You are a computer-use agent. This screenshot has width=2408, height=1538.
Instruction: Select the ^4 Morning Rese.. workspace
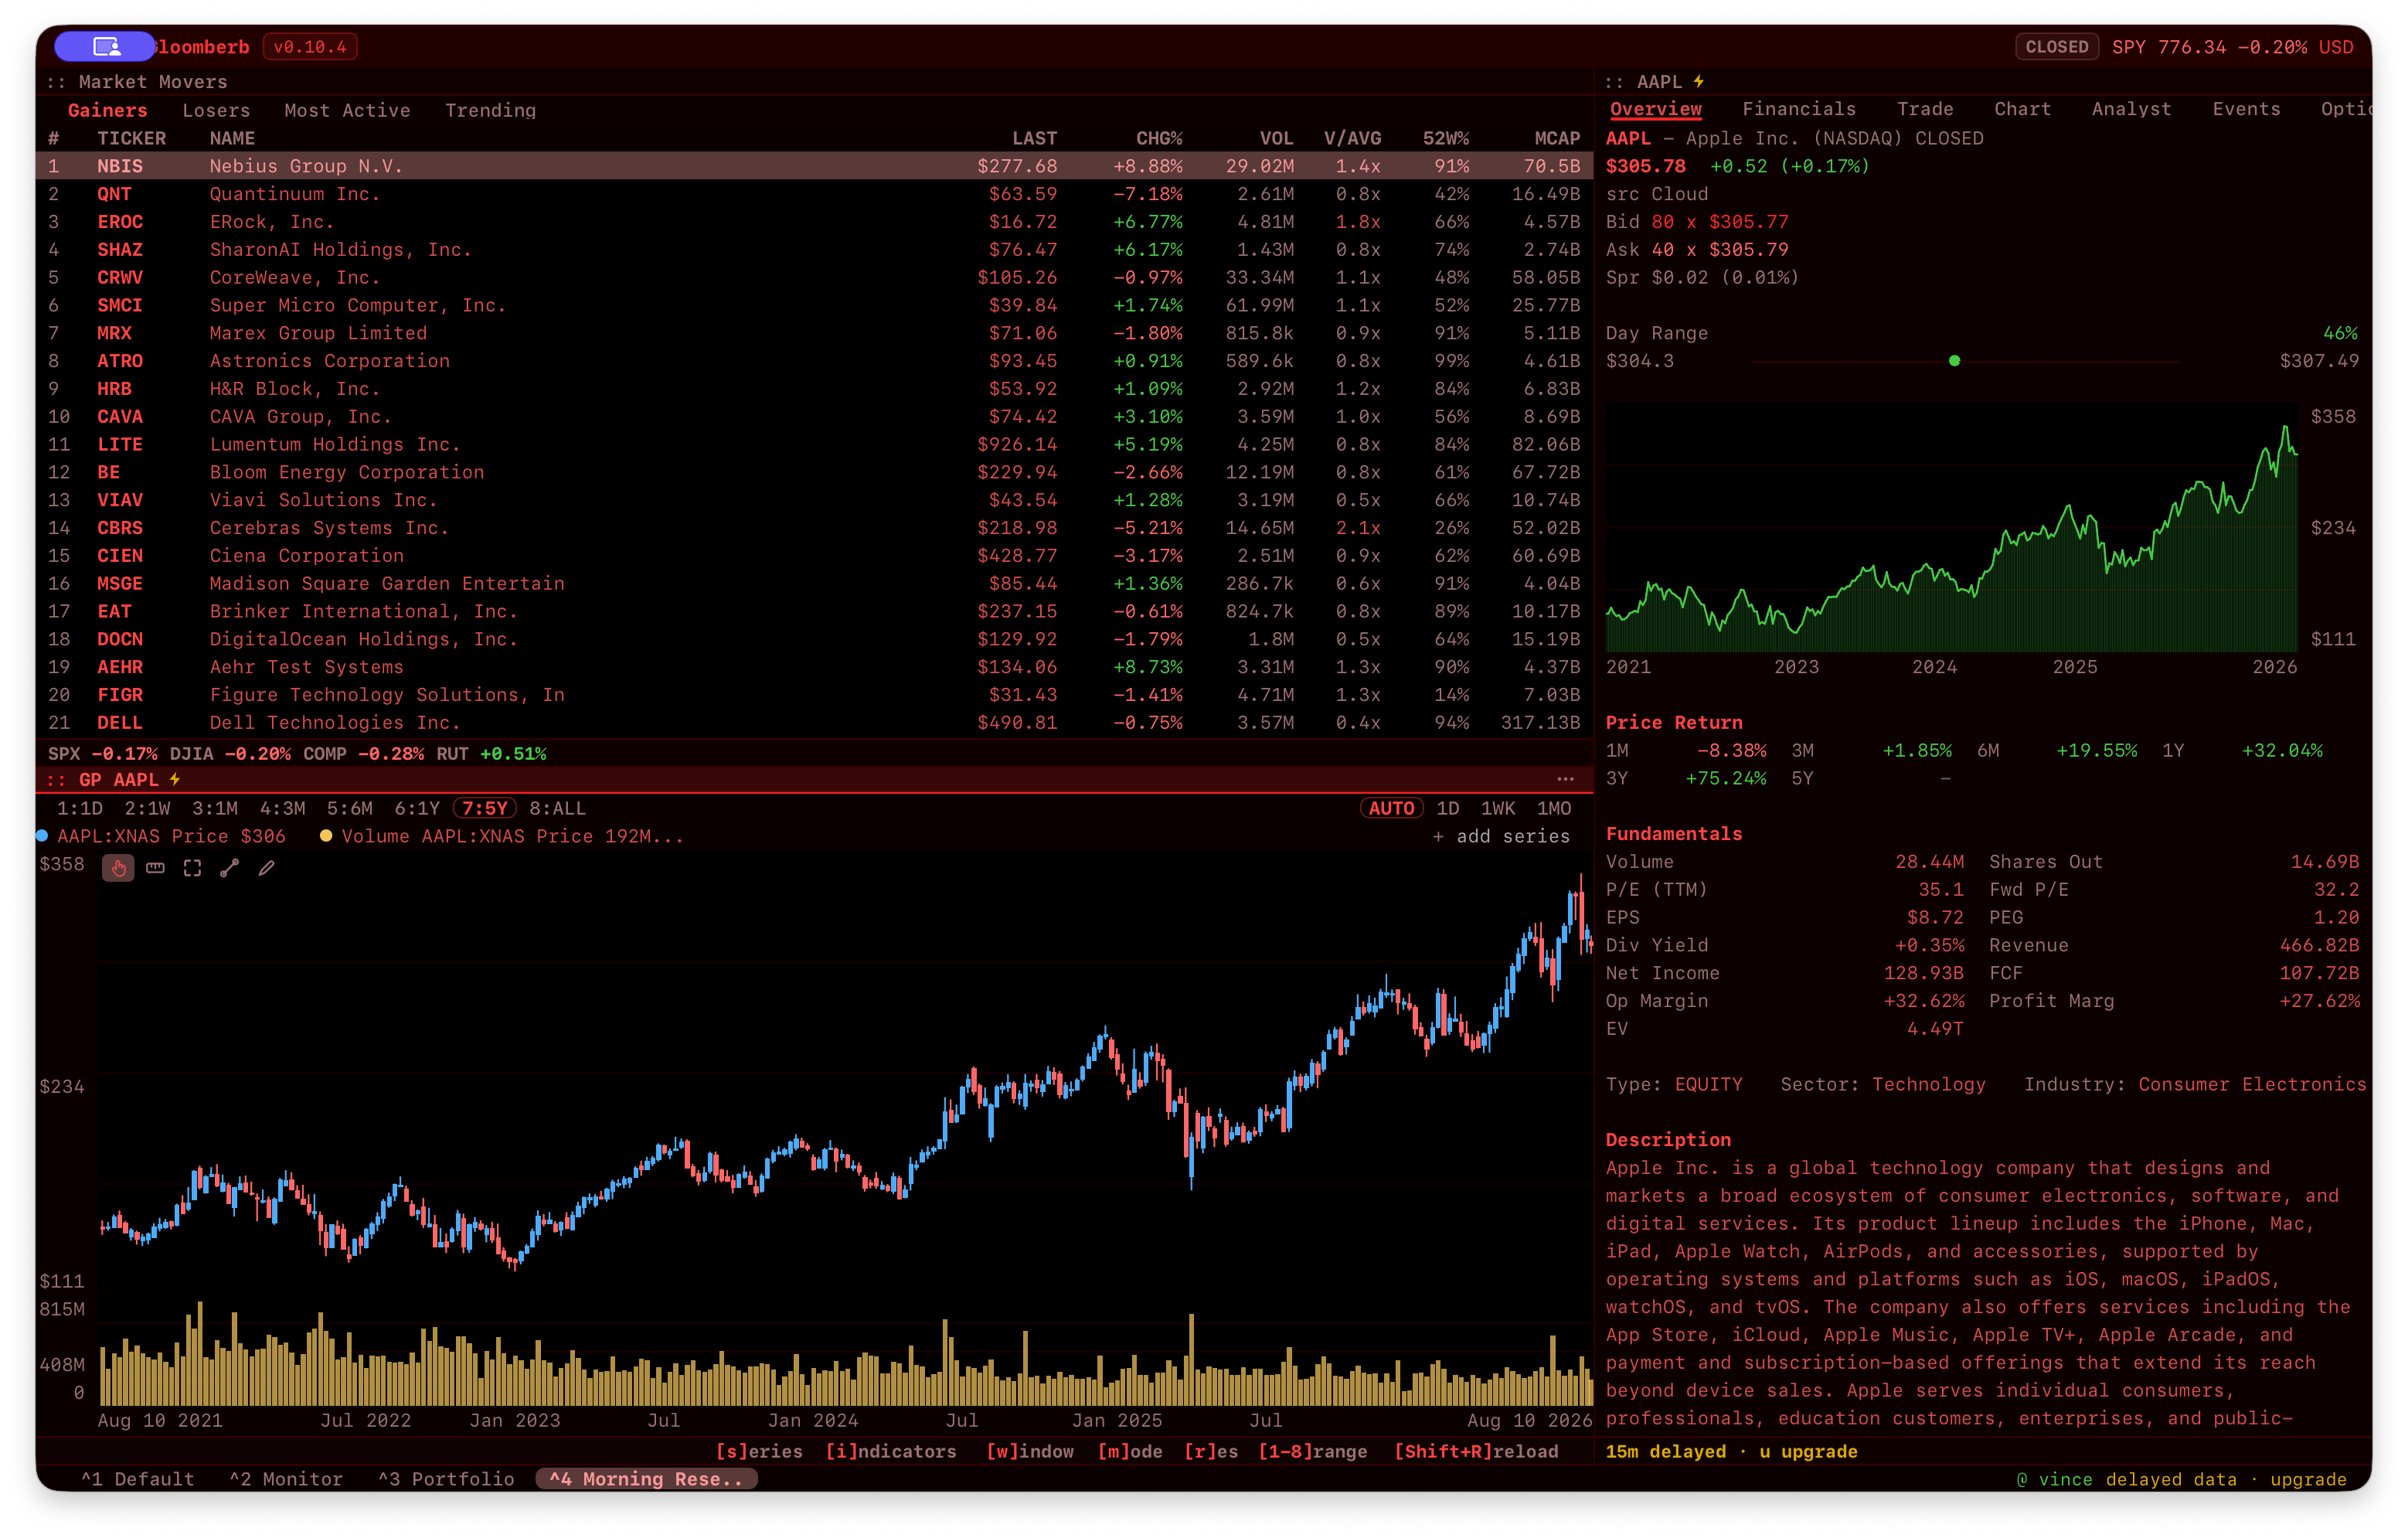(646, 1479)
